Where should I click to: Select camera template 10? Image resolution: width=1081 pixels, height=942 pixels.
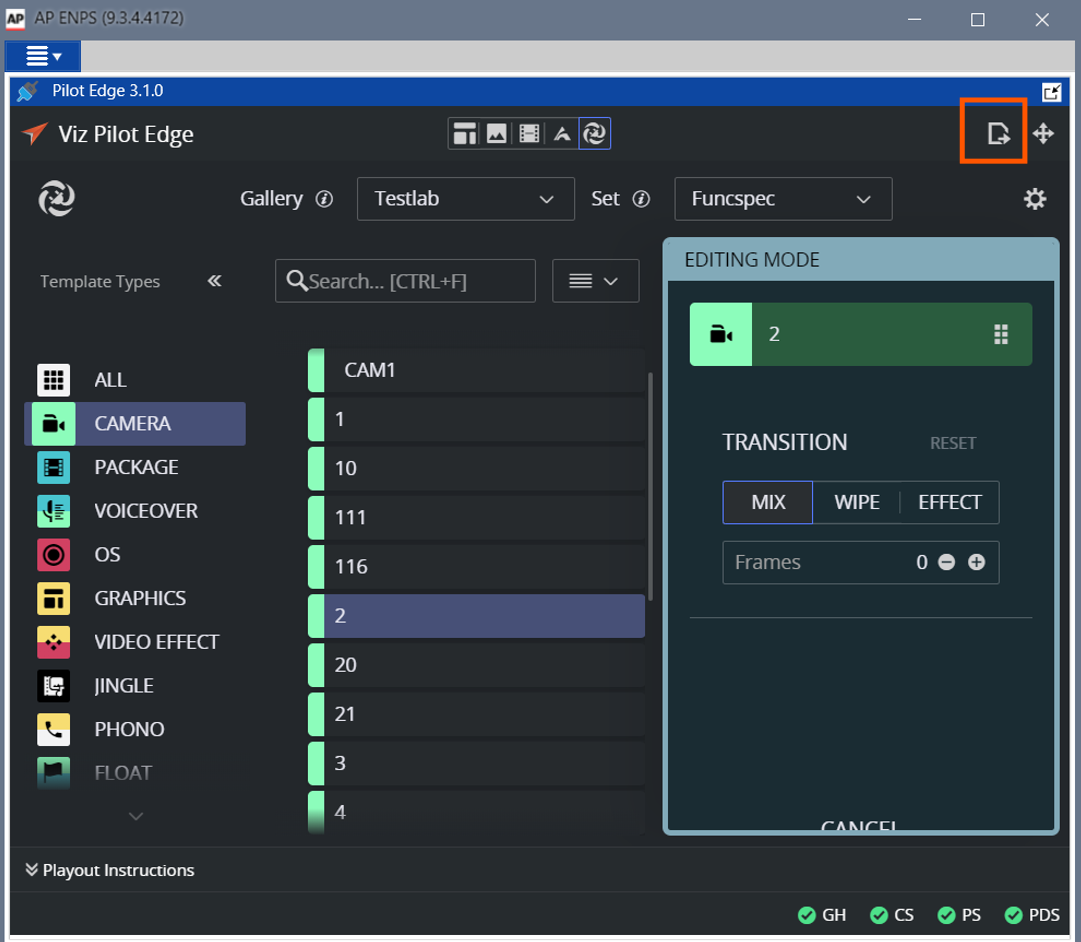click(476, 468)
